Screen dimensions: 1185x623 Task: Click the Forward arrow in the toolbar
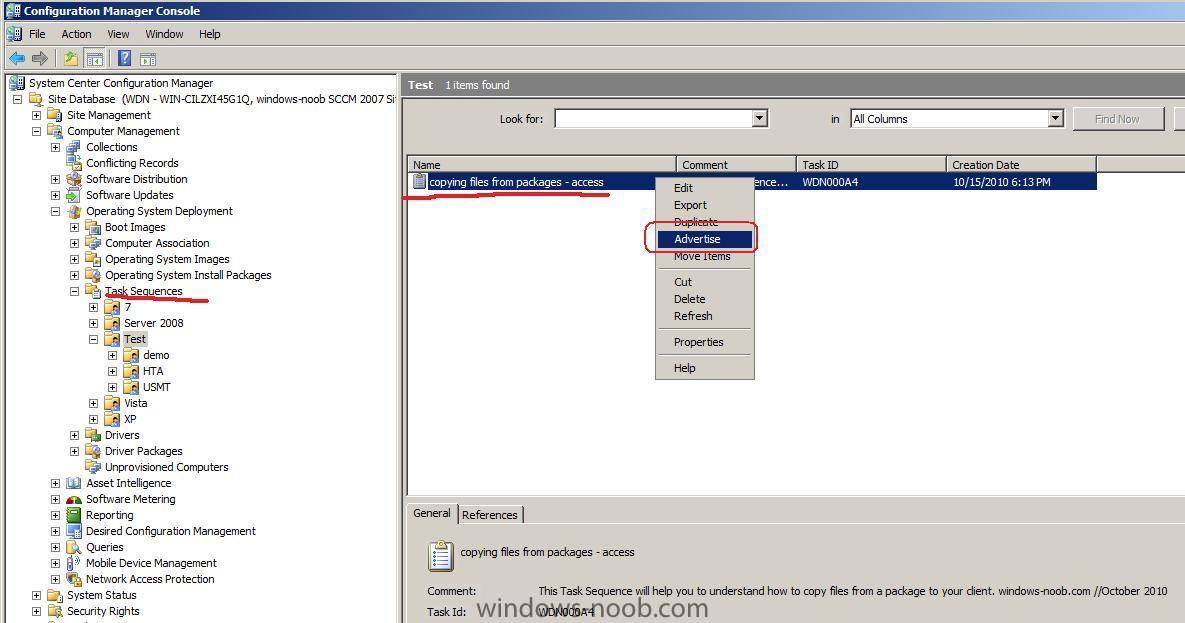click(40, 58)
